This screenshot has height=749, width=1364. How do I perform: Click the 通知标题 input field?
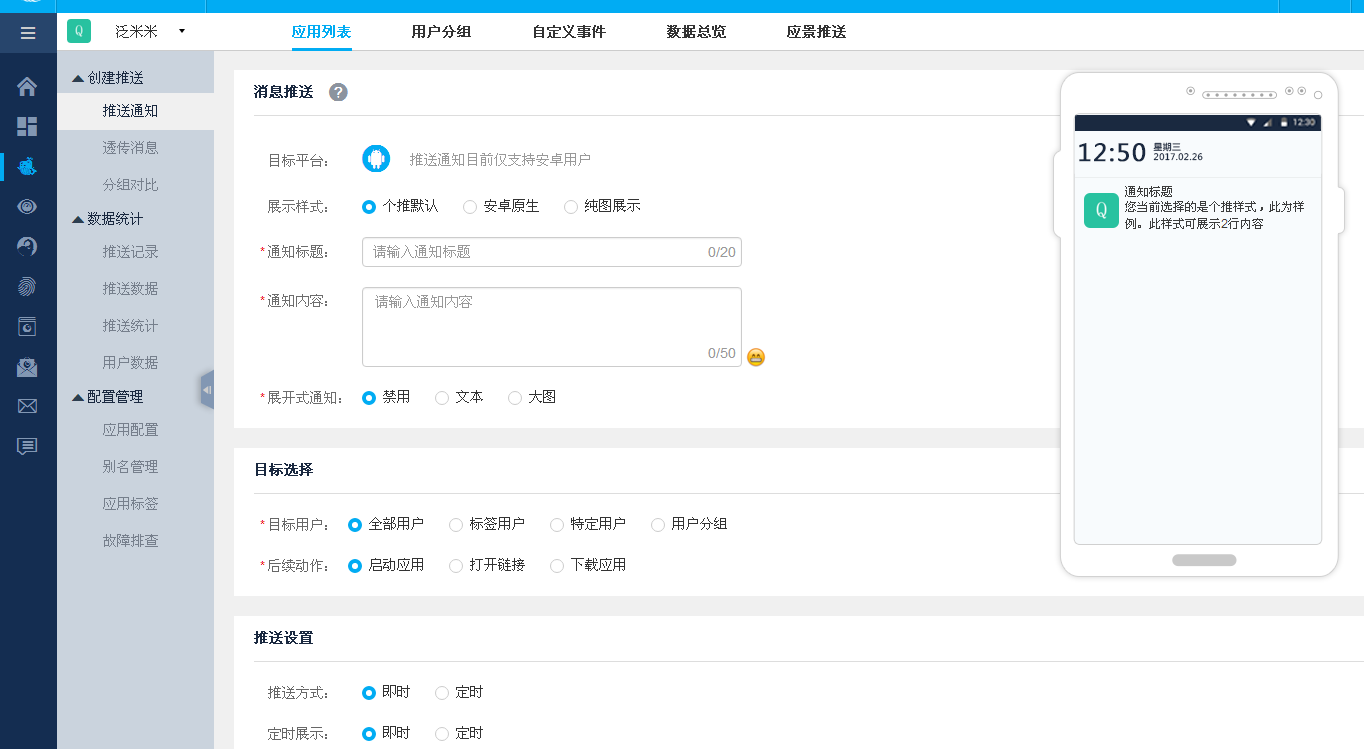552,252
